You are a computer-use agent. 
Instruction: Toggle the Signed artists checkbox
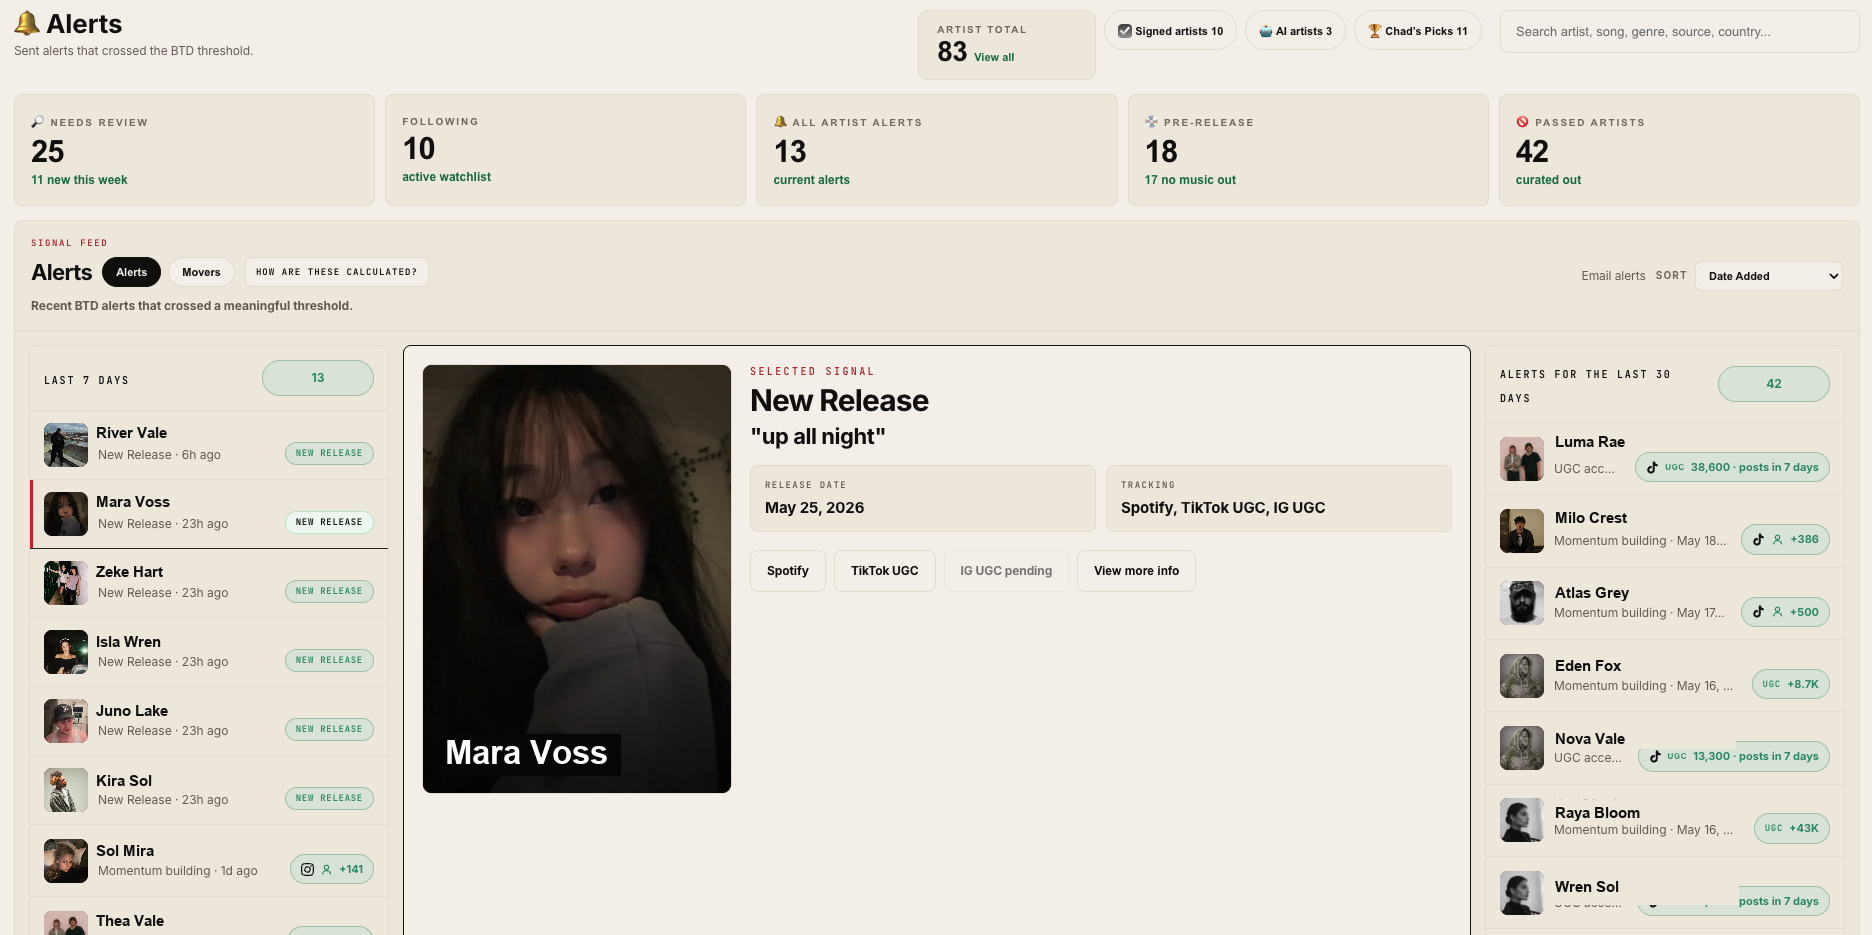pyautogui.click(x=1125, y=31)
